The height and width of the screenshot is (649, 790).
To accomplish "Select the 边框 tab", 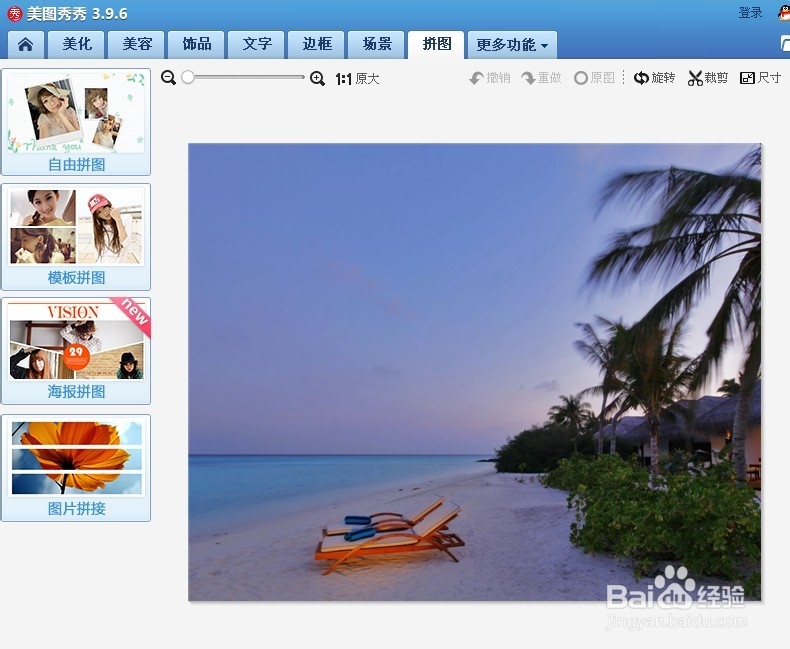I will (x=316, y=44).
